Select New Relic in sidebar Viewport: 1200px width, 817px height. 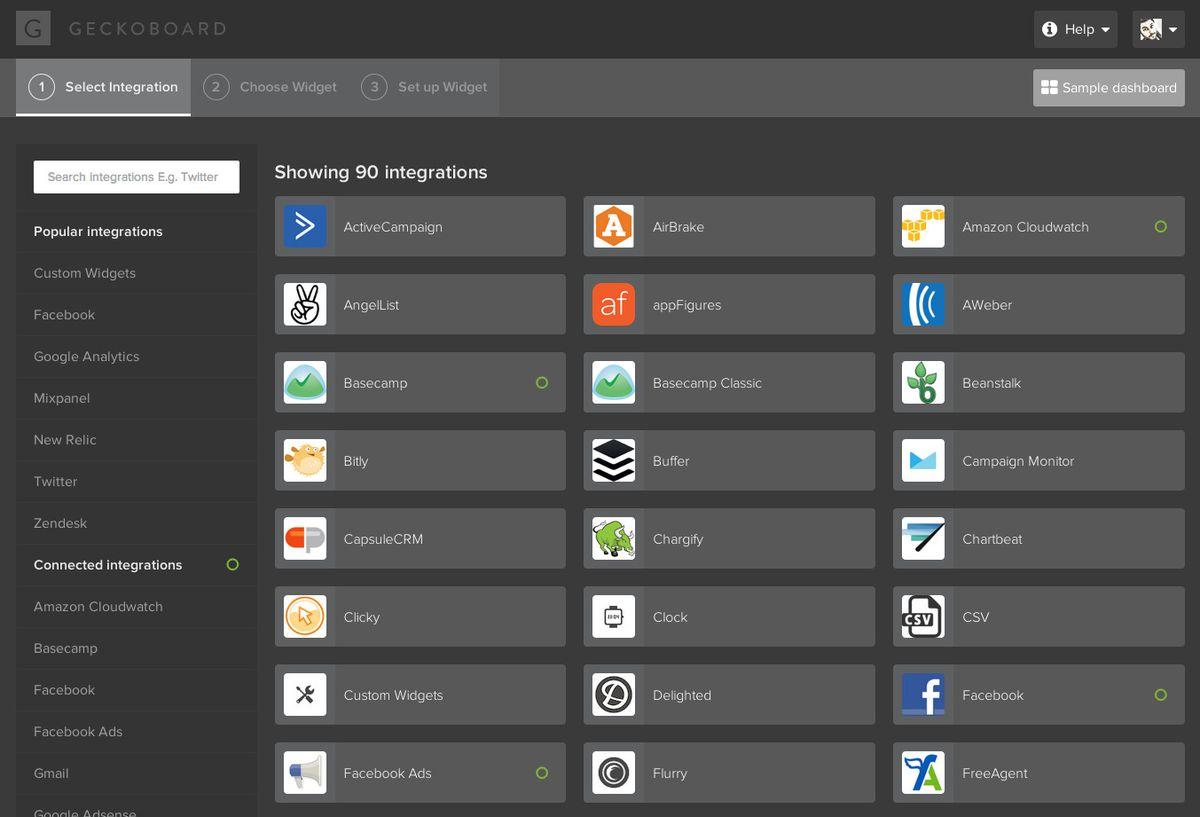65,440
